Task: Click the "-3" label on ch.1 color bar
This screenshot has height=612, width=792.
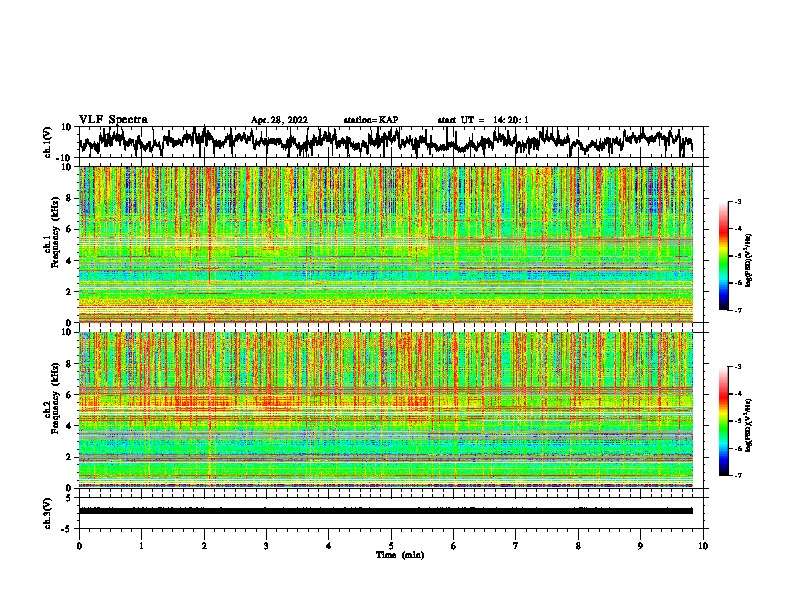Action: click(738, 201)
